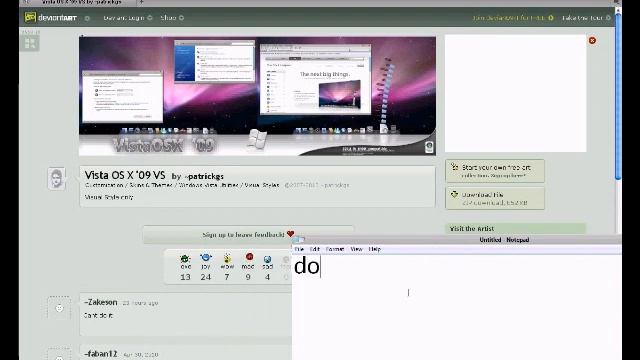Open the Deviant Login dropdown
The image size is (640, 360).
[127, 18]
